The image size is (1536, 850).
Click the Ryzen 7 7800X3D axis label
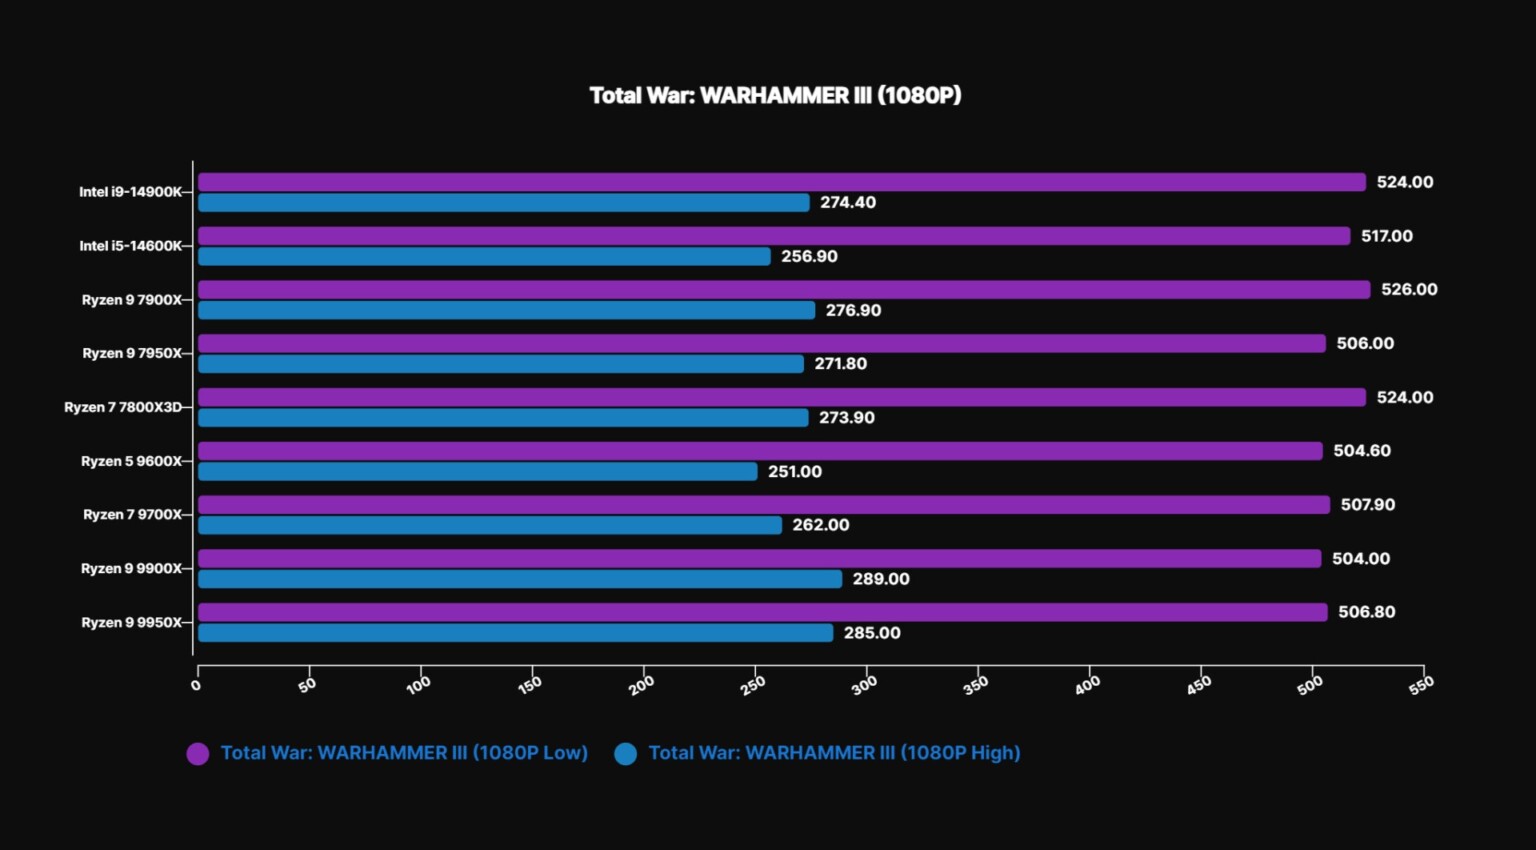[x=123, y=407]
